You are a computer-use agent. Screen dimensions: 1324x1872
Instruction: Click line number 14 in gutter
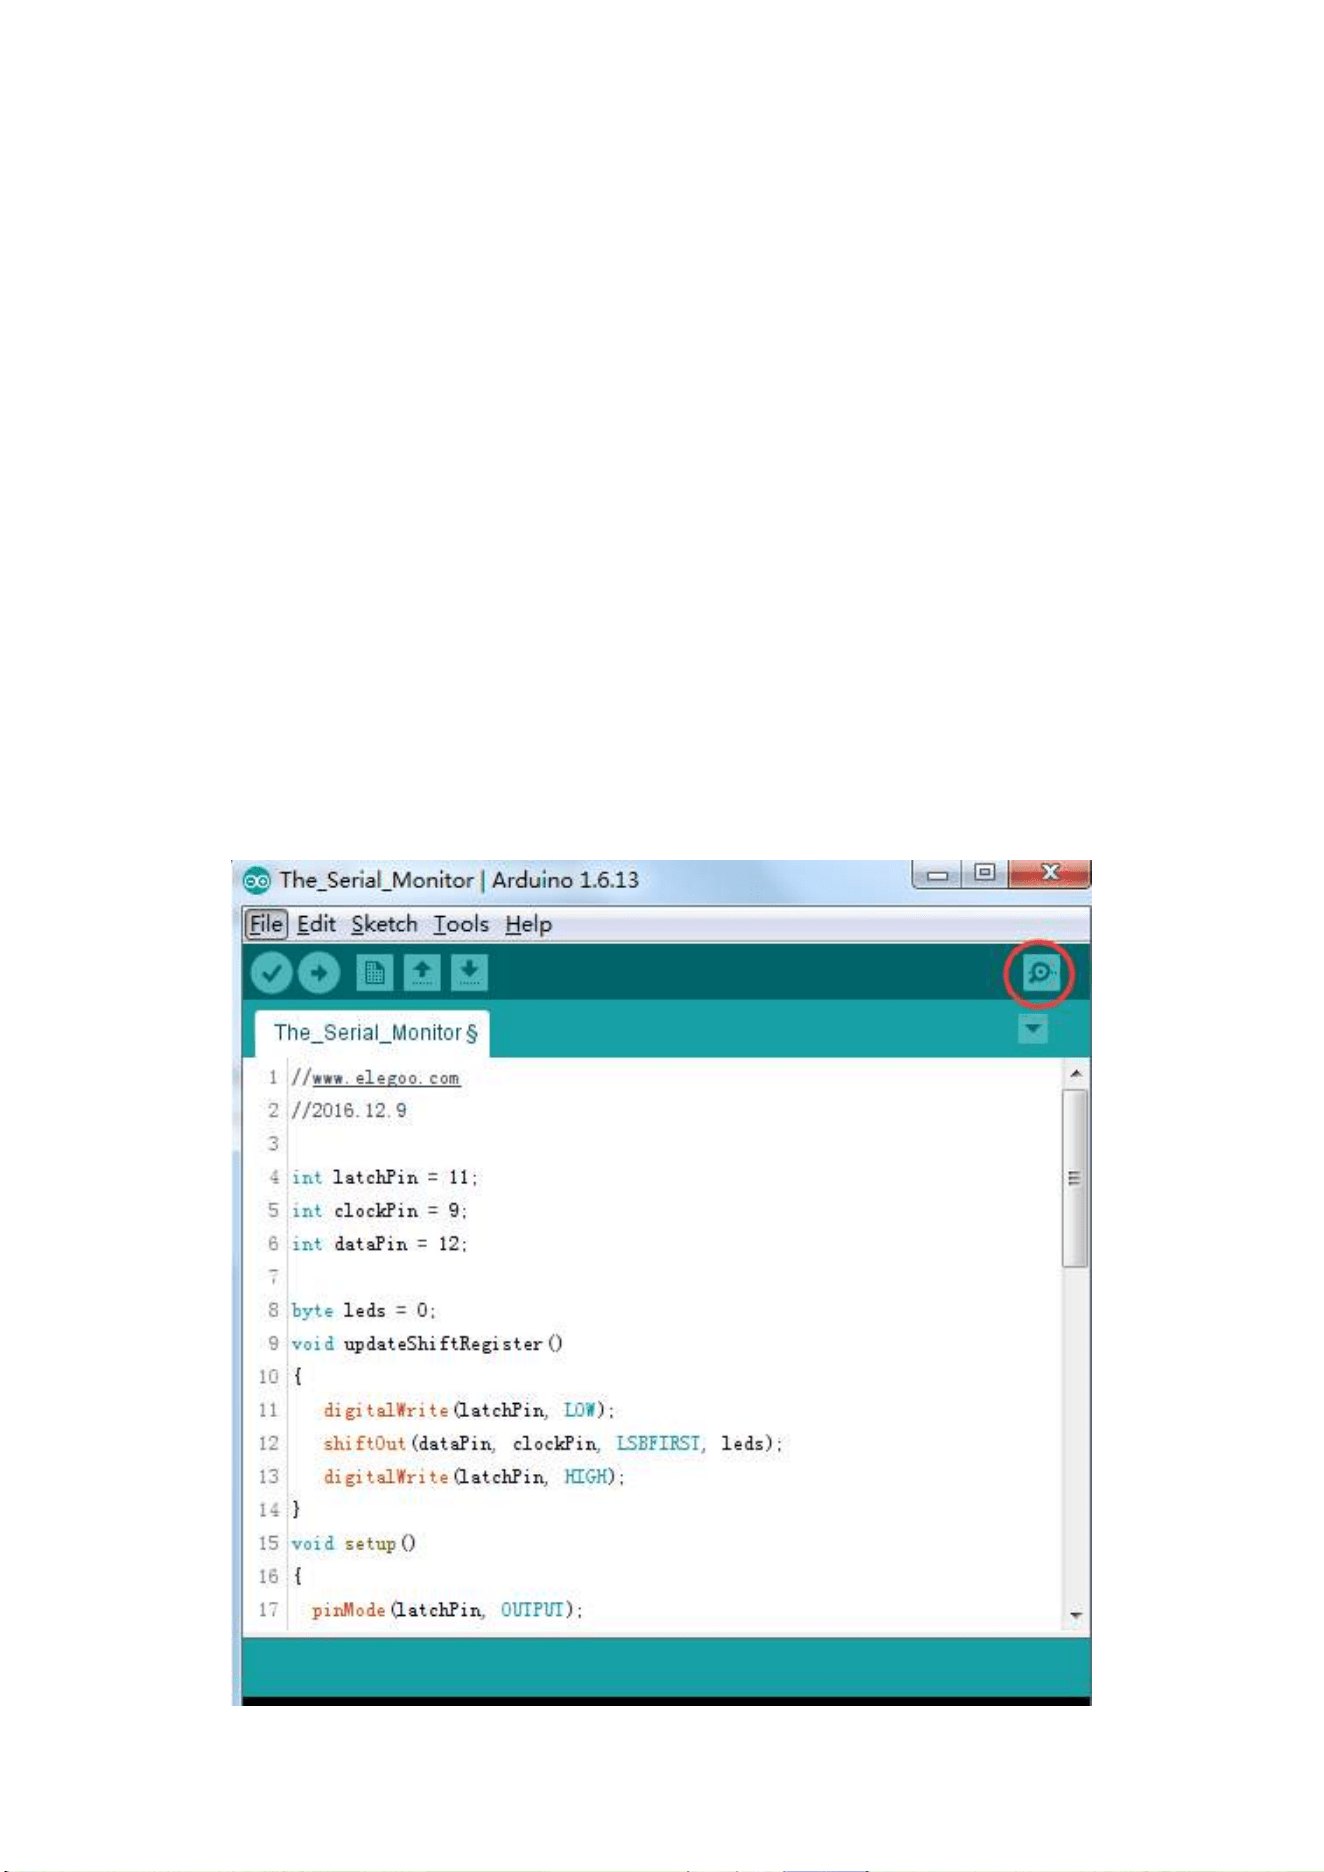pos(268,1509)
